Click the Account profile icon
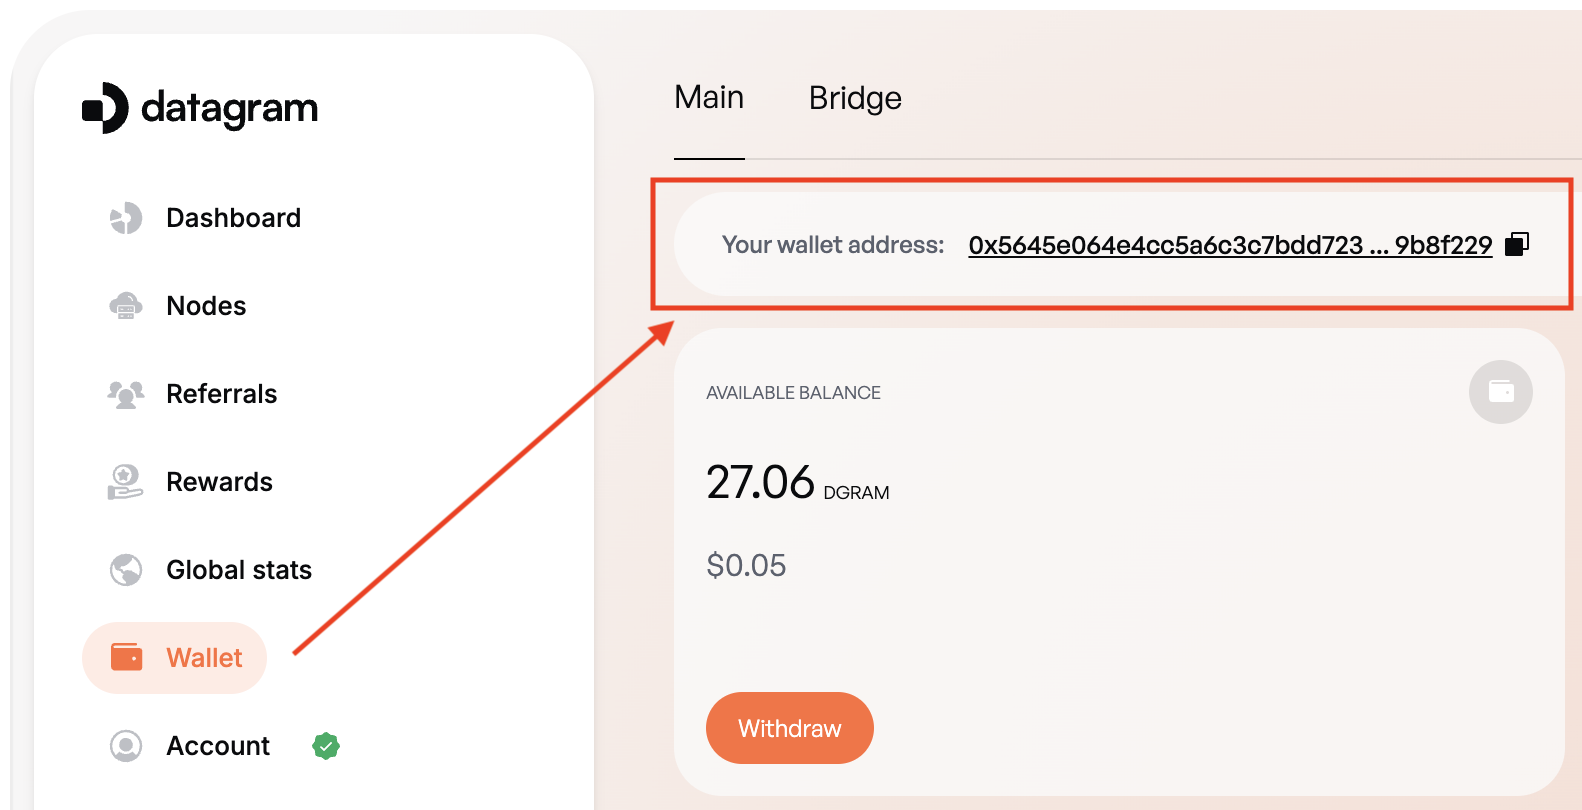The height and width of the screenshot is (810, 1582). coord(126,745)
